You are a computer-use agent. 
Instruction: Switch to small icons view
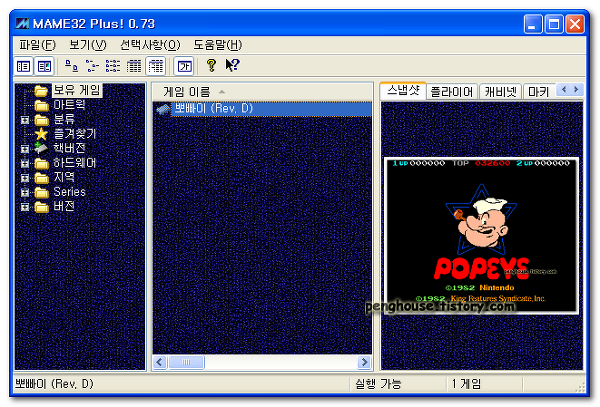click(92, 66)
